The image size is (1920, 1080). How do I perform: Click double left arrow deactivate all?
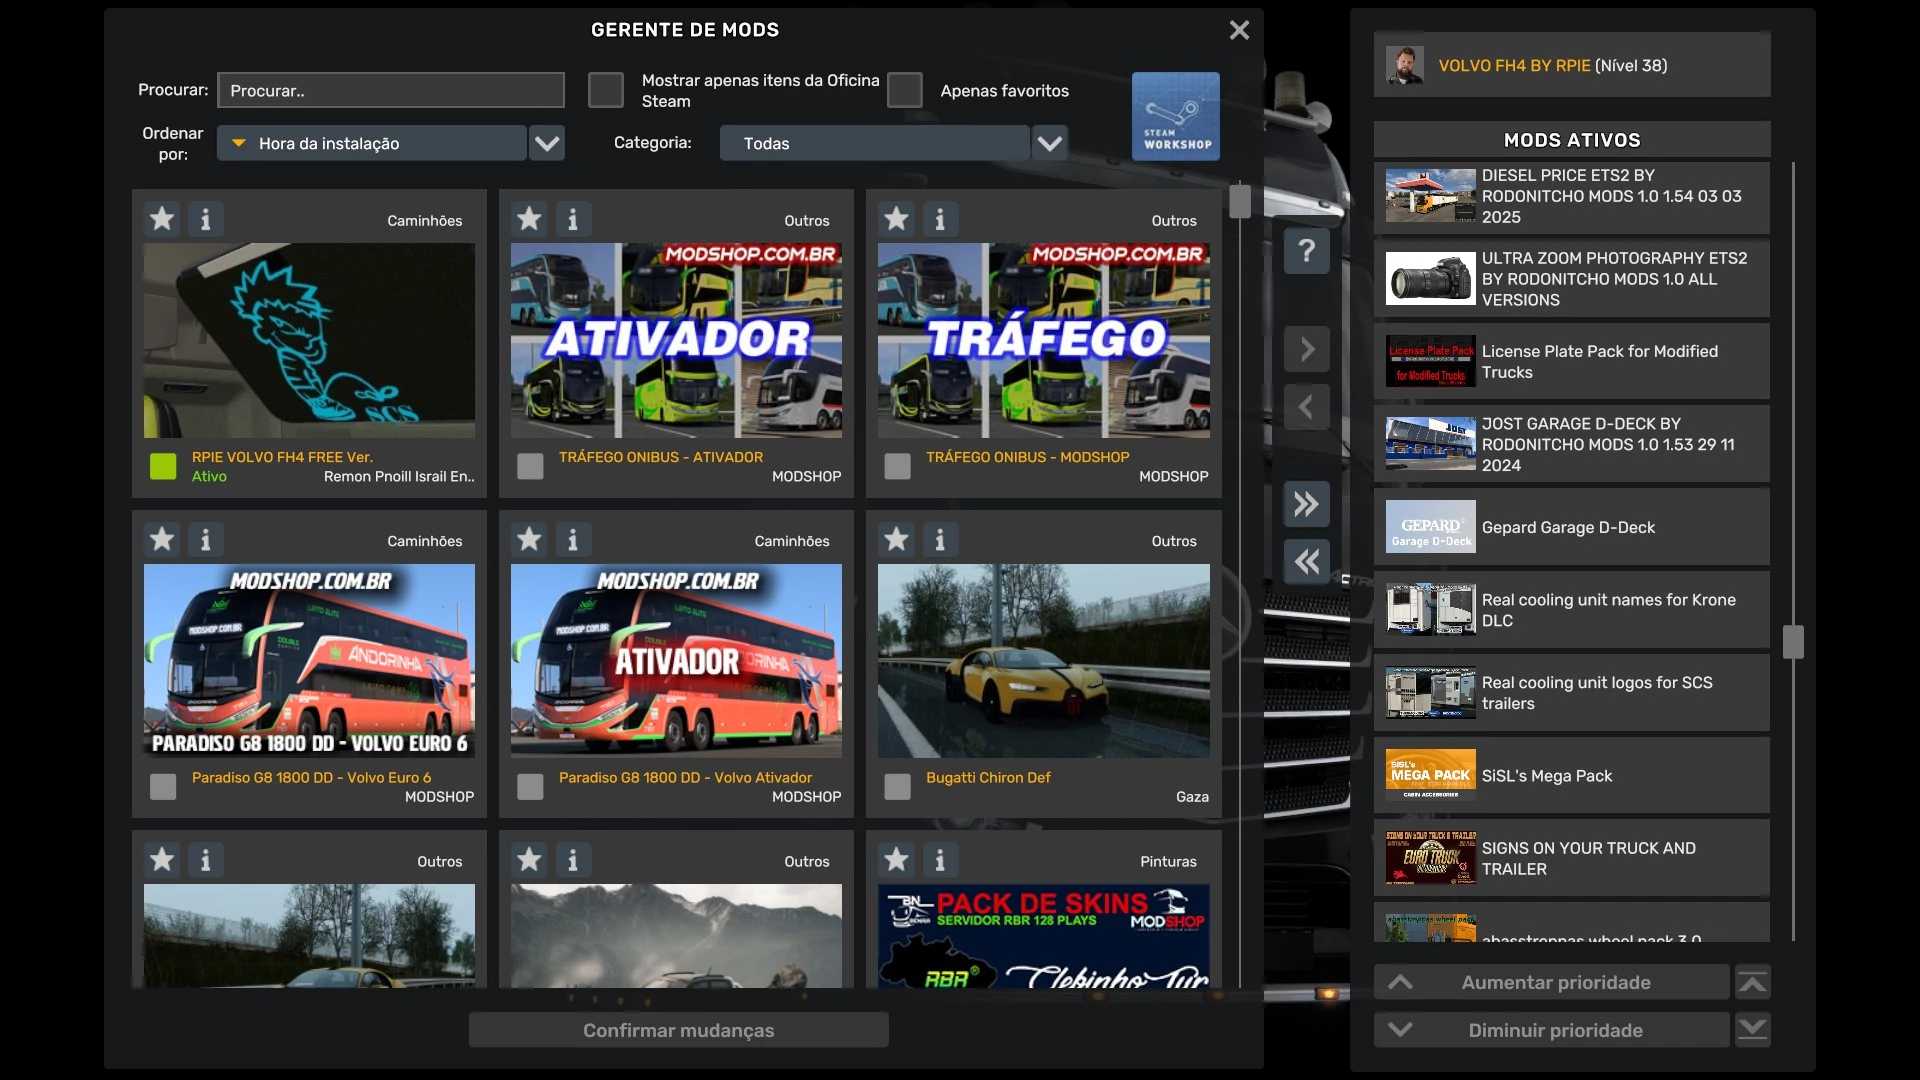click(x=1306, y=561)
